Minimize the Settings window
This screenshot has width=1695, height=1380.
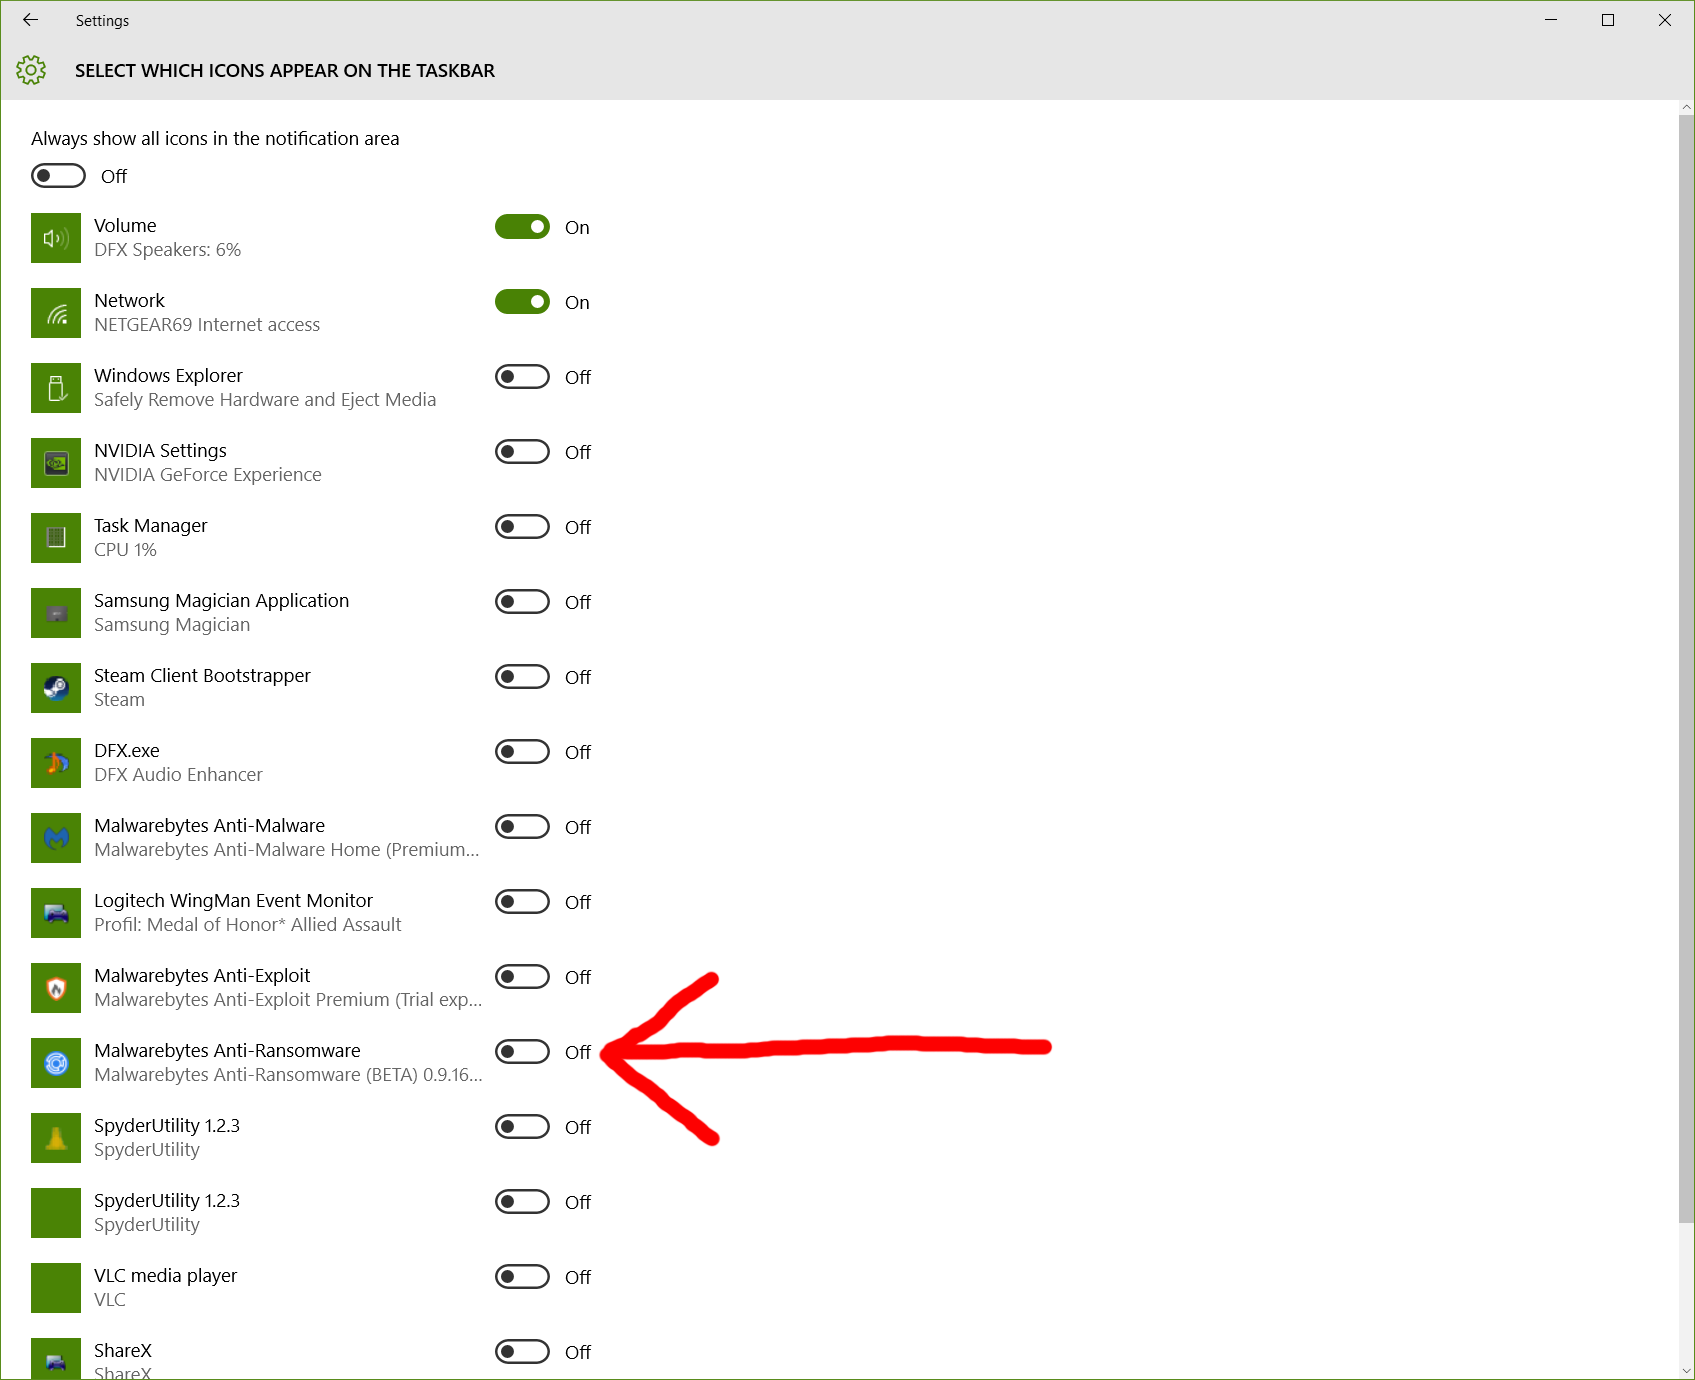tap(1551, 20)
